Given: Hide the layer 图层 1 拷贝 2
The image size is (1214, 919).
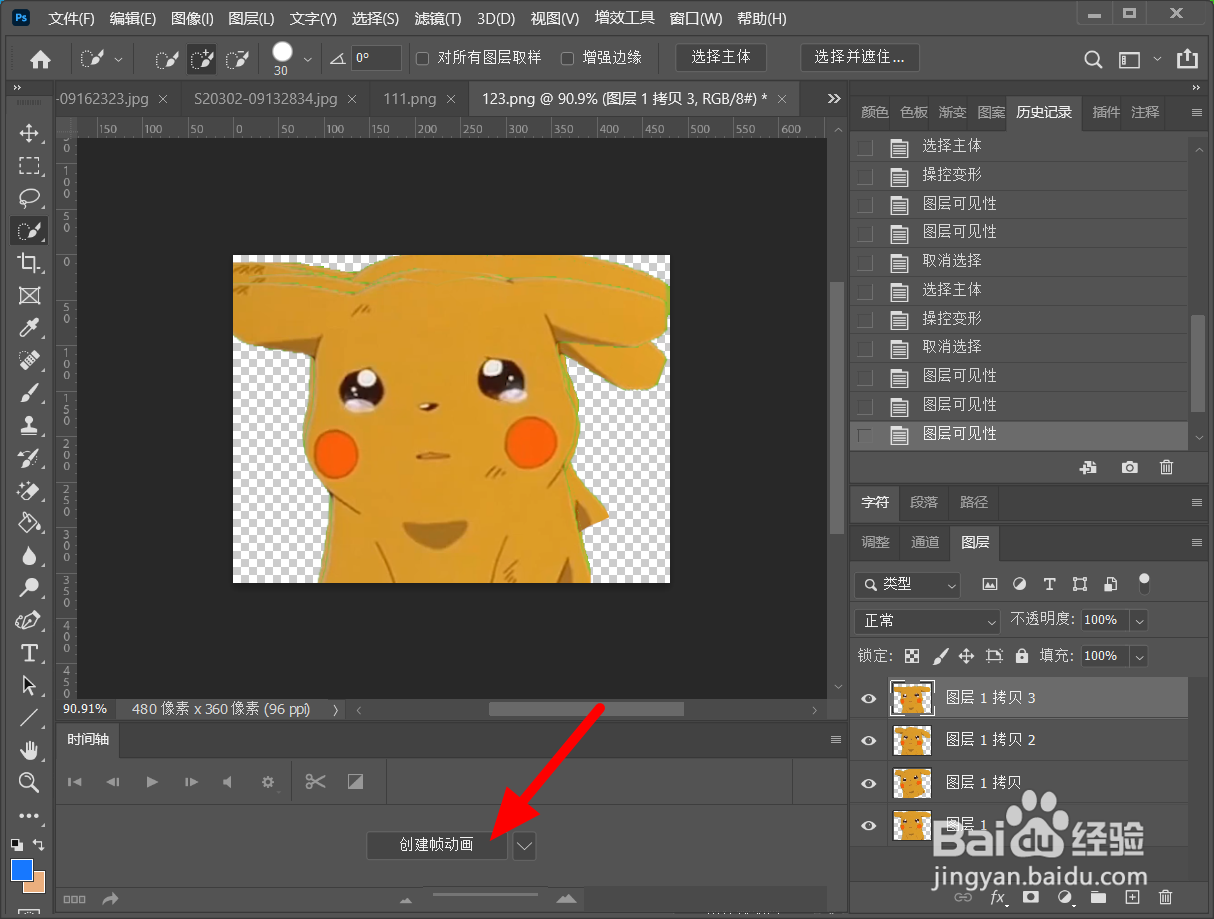Looking at the screenshot, I should point(868,740).
